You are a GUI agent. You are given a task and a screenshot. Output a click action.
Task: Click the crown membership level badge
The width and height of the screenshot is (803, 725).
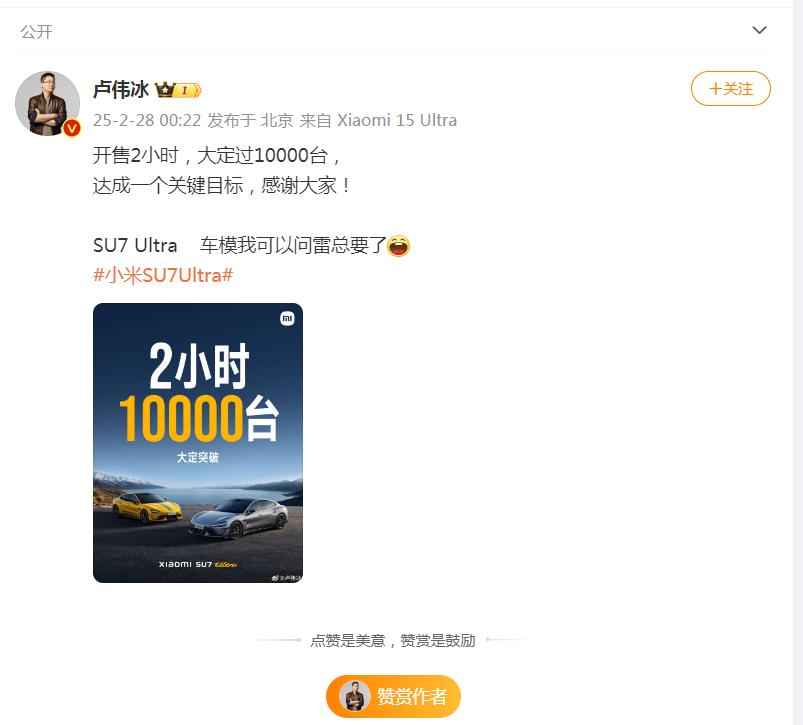click(178, 90)
